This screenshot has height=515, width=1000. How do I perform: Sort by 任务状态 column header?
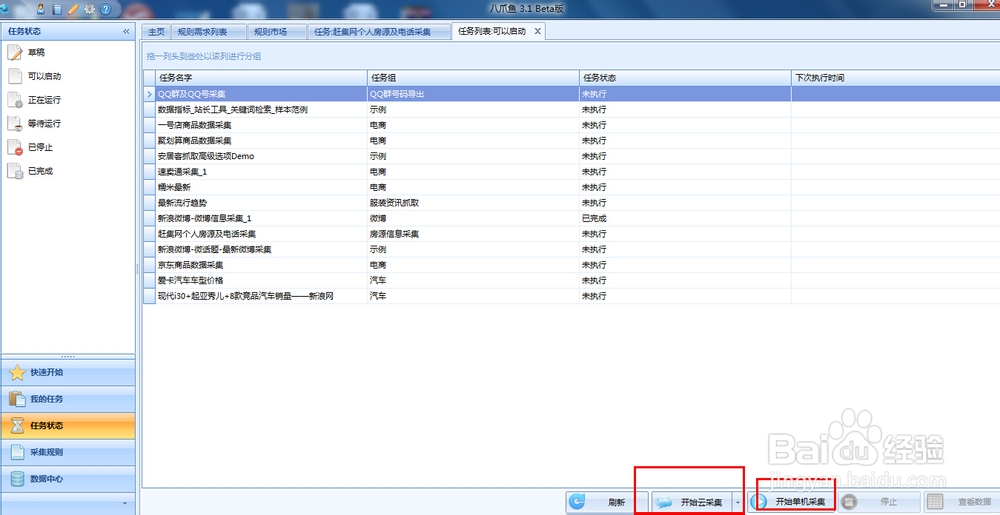[x=685, y=78]
